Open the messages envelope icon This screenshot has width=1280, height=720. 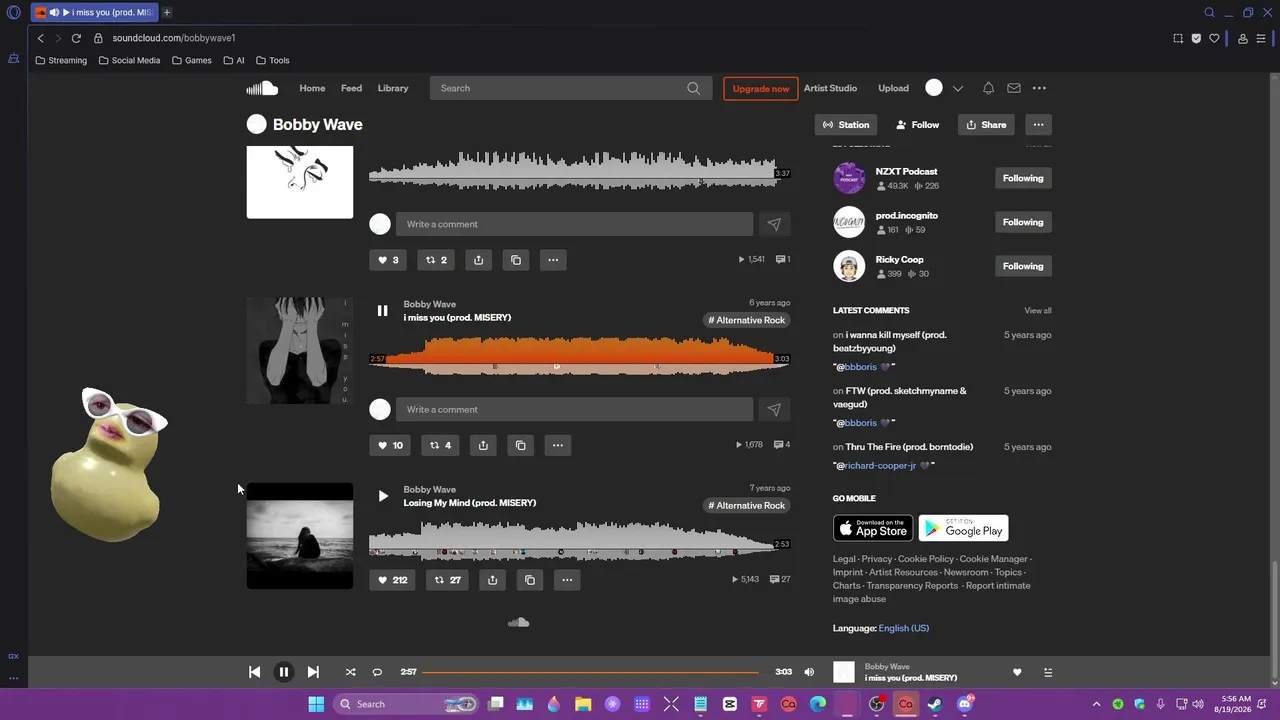pyautogui.click(x=1014, y=88)
